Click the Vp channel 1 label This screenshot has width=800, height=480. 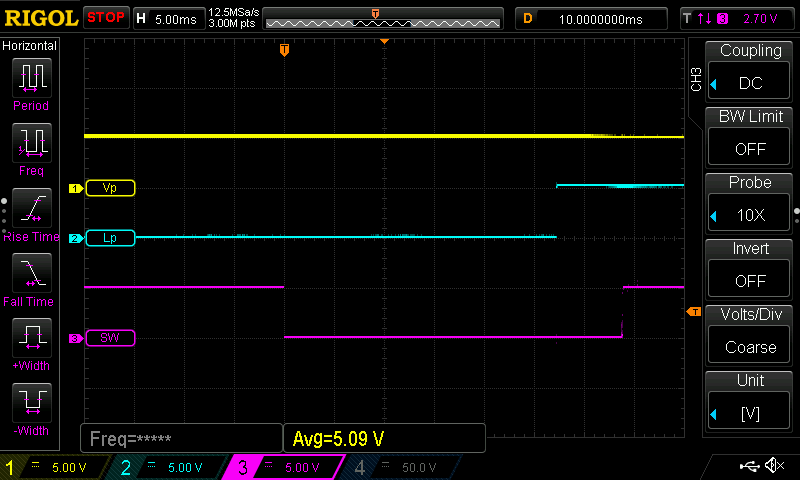pos(110,188)
